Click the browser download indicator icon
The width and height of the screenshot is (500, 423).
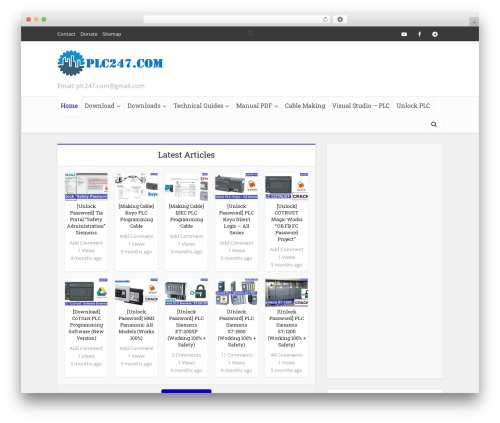tap(340, 19)
